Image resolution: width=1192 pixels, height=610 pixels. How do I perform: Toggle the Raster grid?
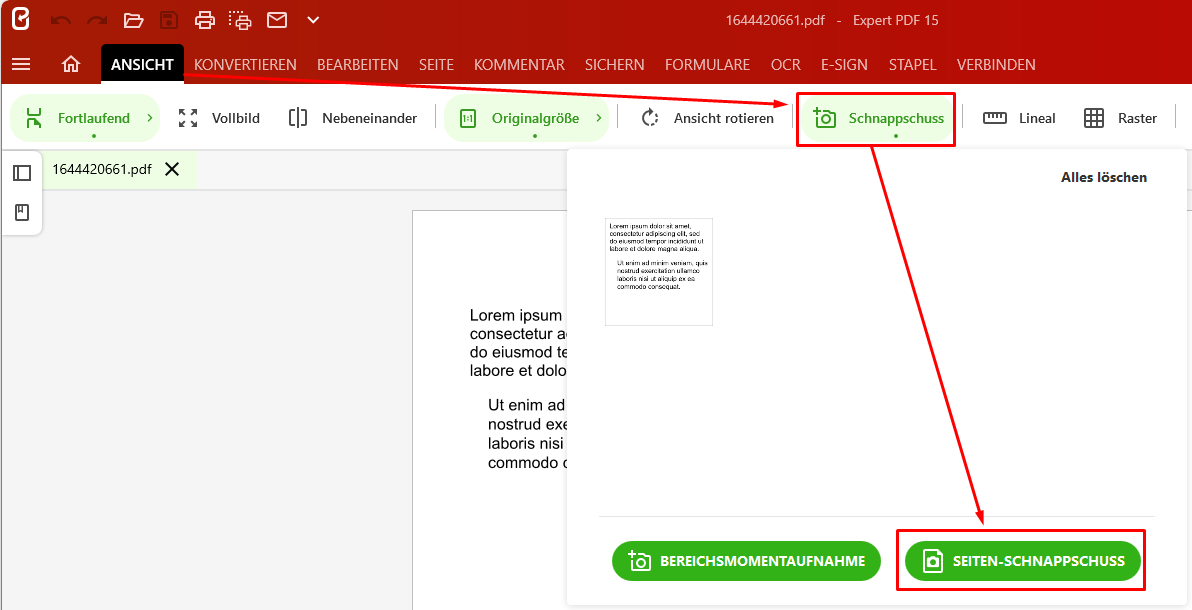click(x=1120, y=118)
